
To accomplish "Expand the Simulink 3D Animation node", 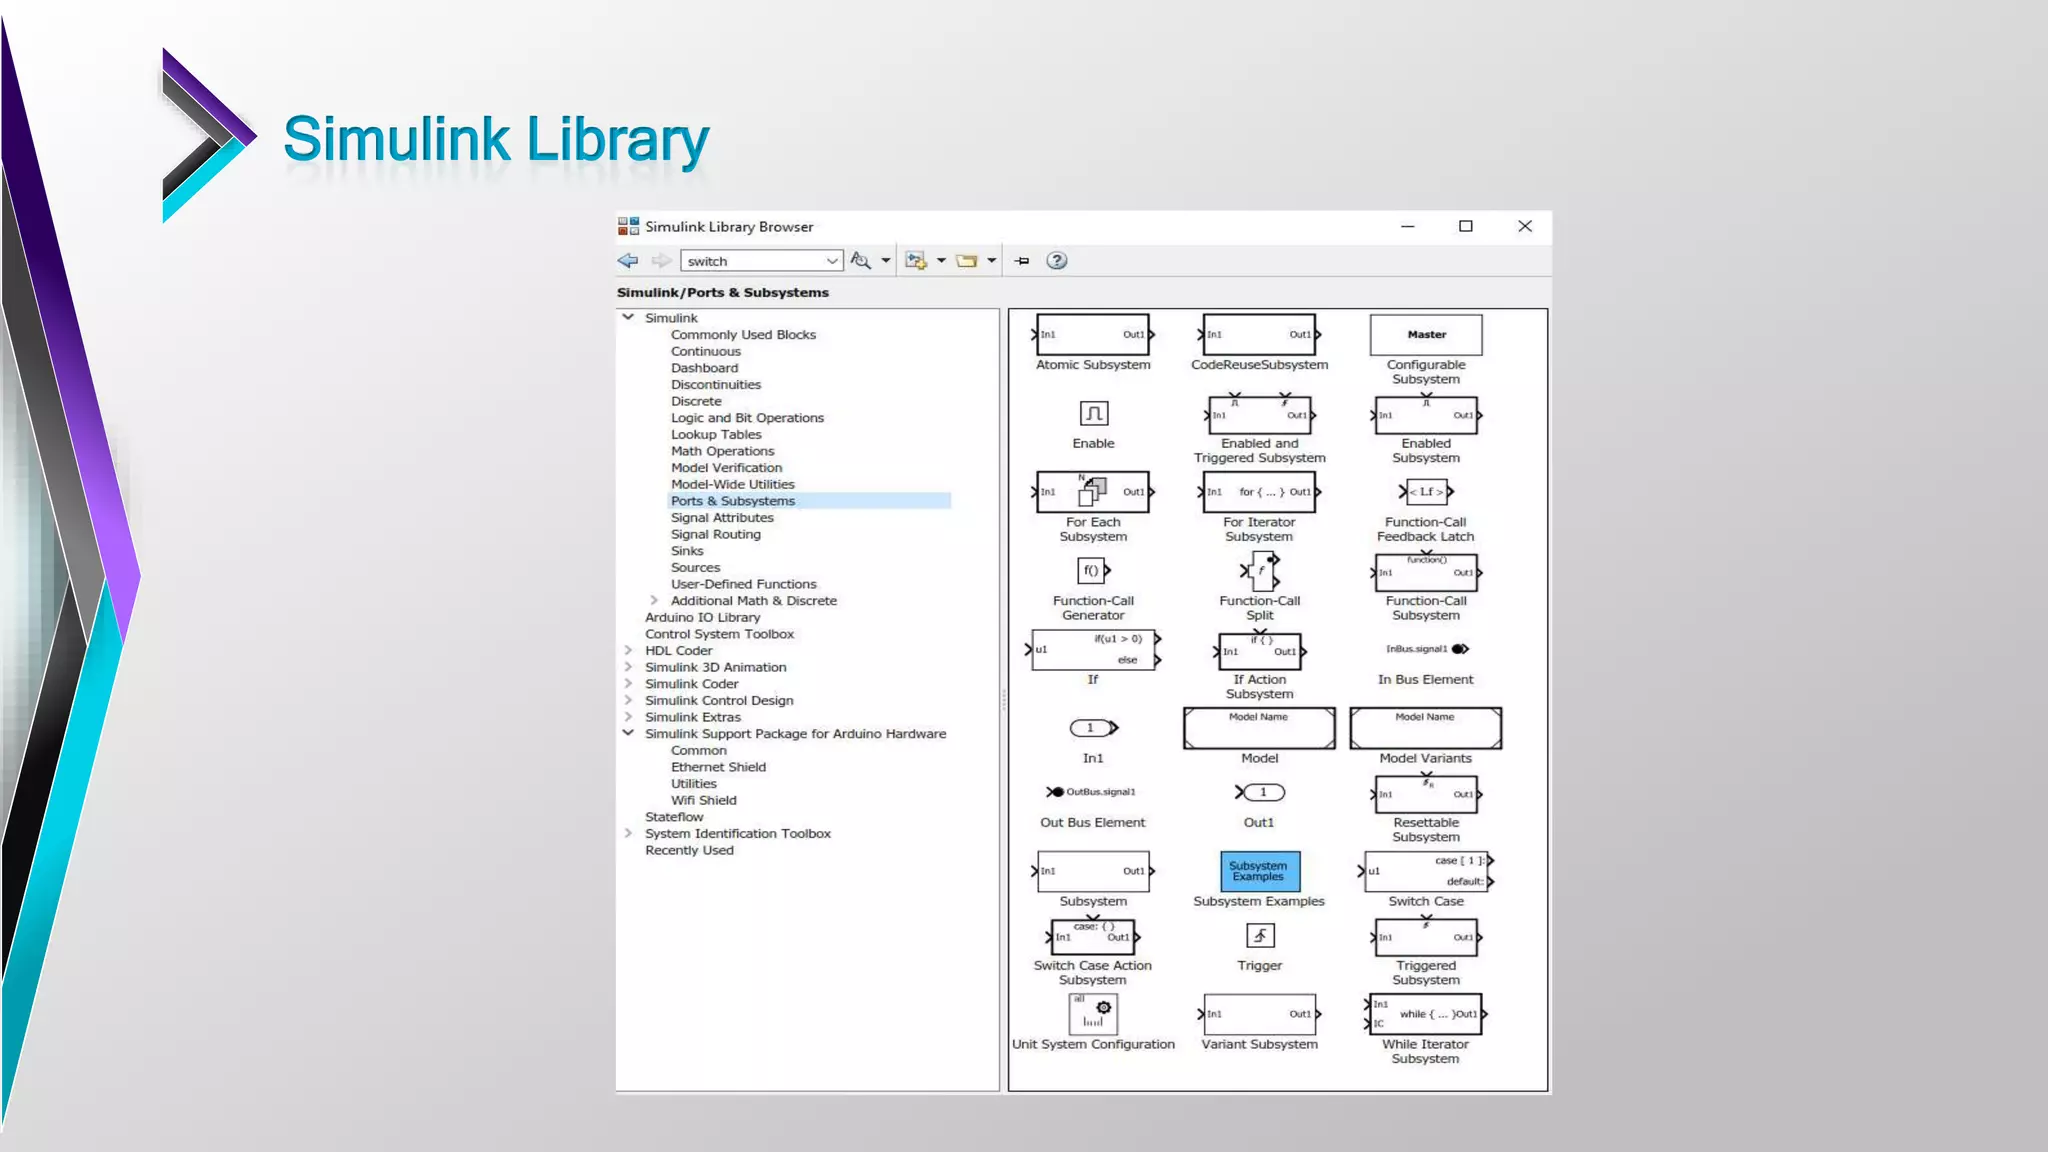I will (x=628, y=667).
